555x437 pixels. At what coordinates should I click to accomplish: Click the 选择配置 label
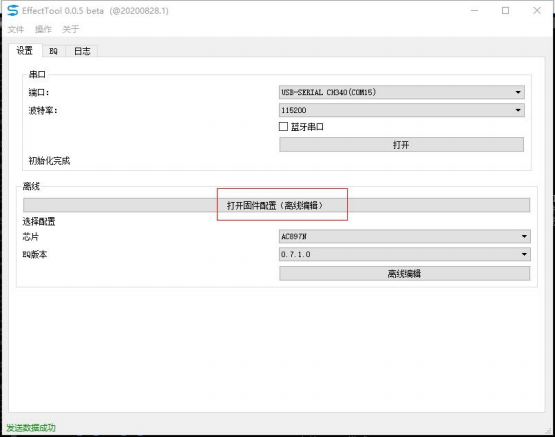39,222
